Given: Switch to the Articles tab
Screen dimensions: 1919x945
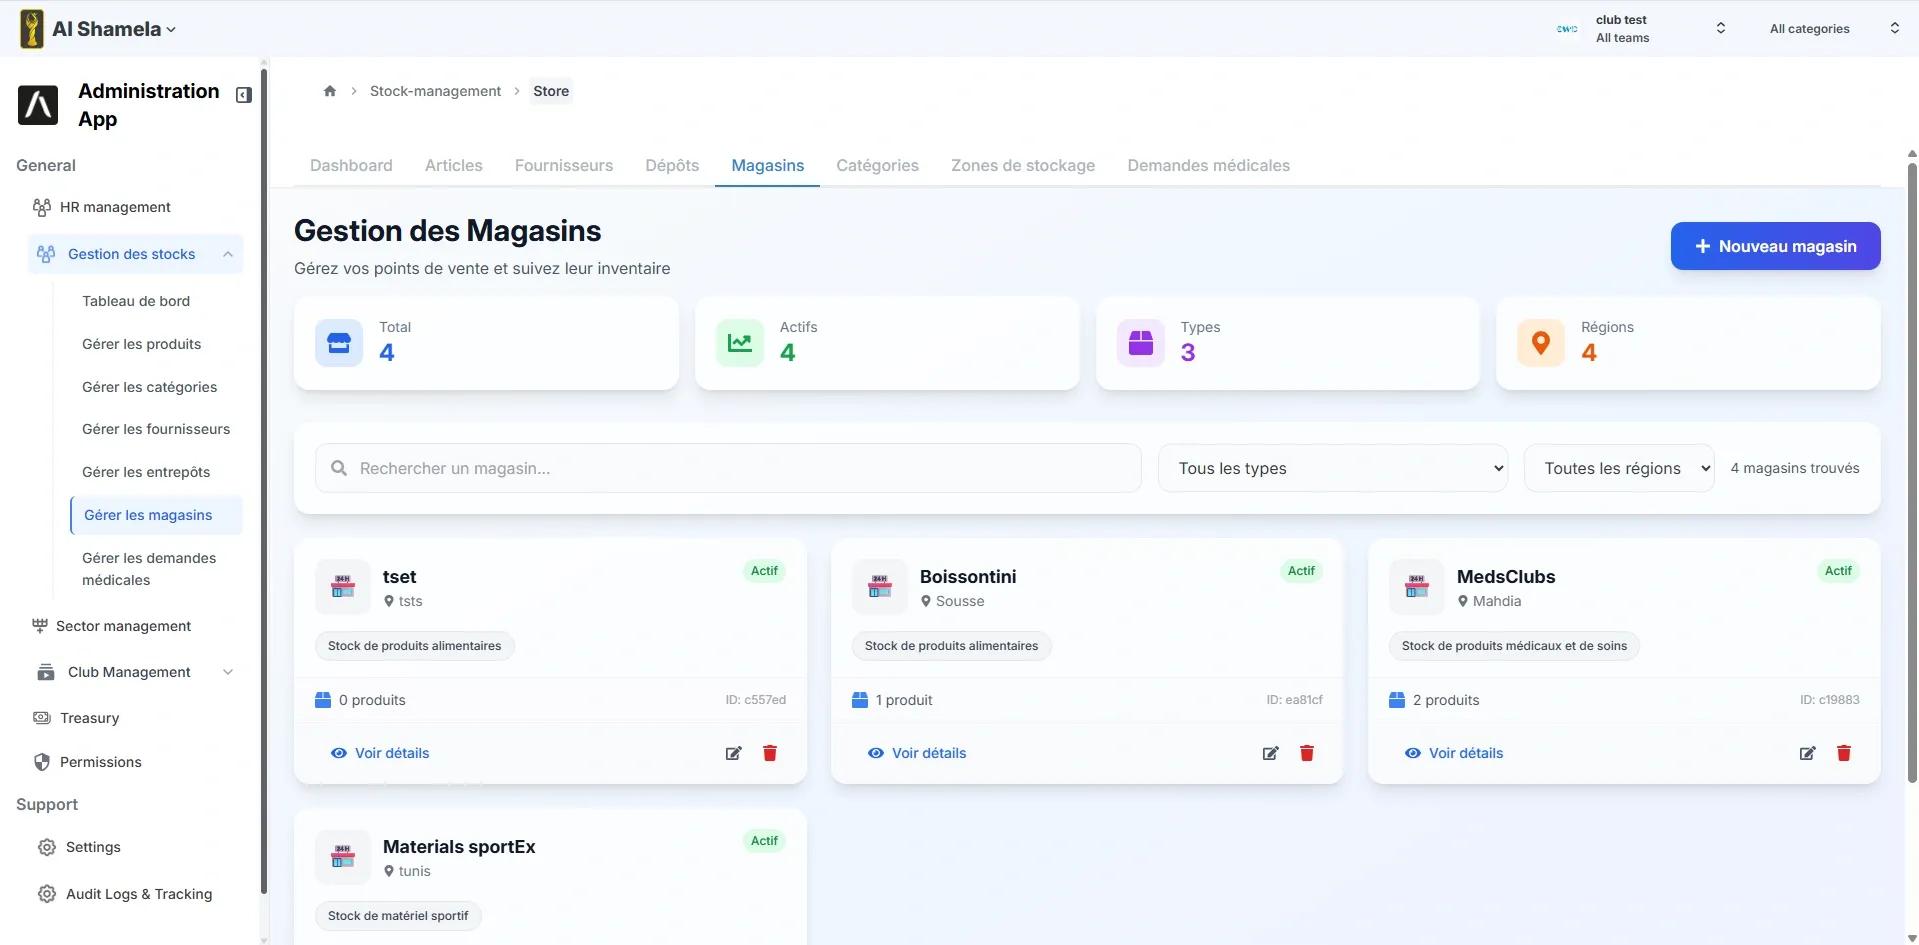Looking at the screenshot, I should [453, 165].
